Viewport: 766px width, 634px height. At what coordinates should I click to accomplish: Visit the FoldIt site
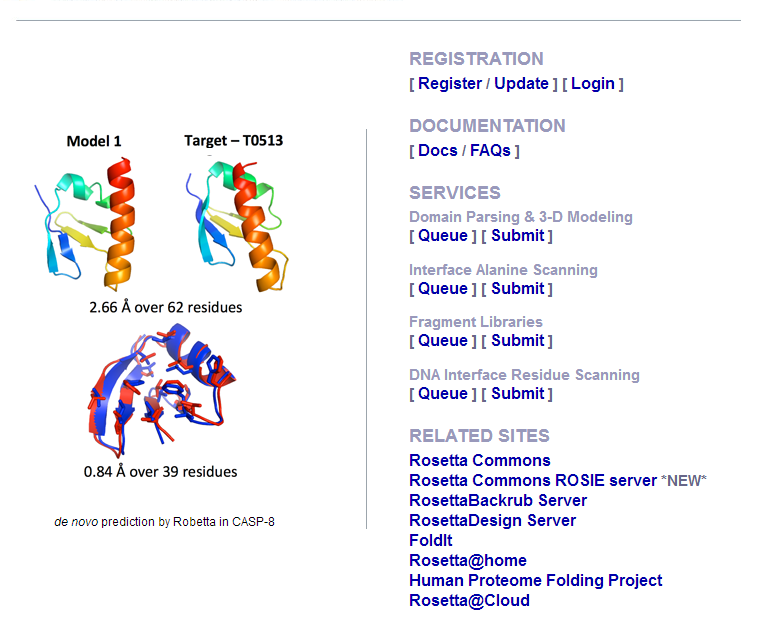pyautogui.click(x=431, y=541)
